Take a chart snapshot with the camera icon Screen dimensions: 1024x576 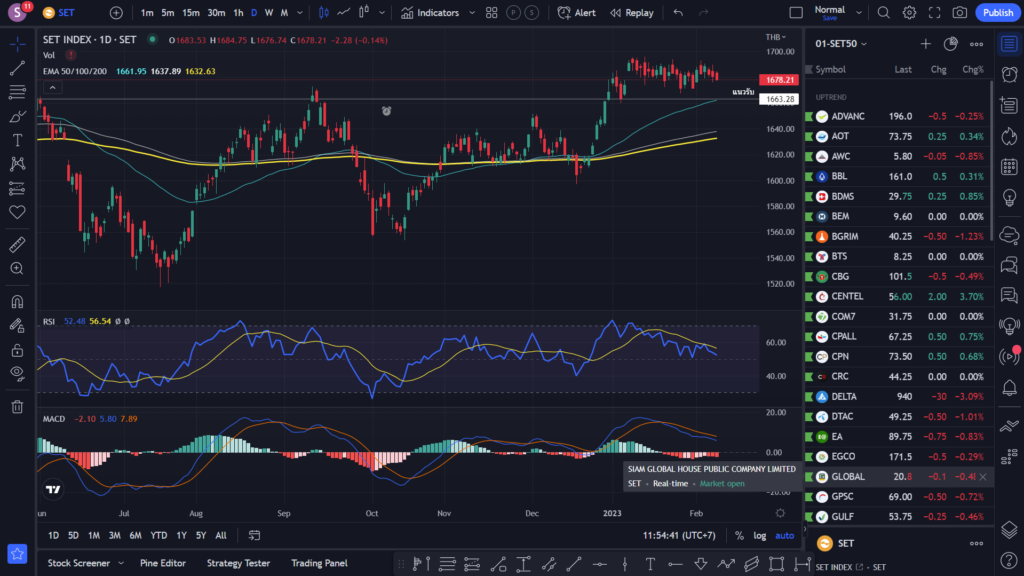(x=960, y=12)
